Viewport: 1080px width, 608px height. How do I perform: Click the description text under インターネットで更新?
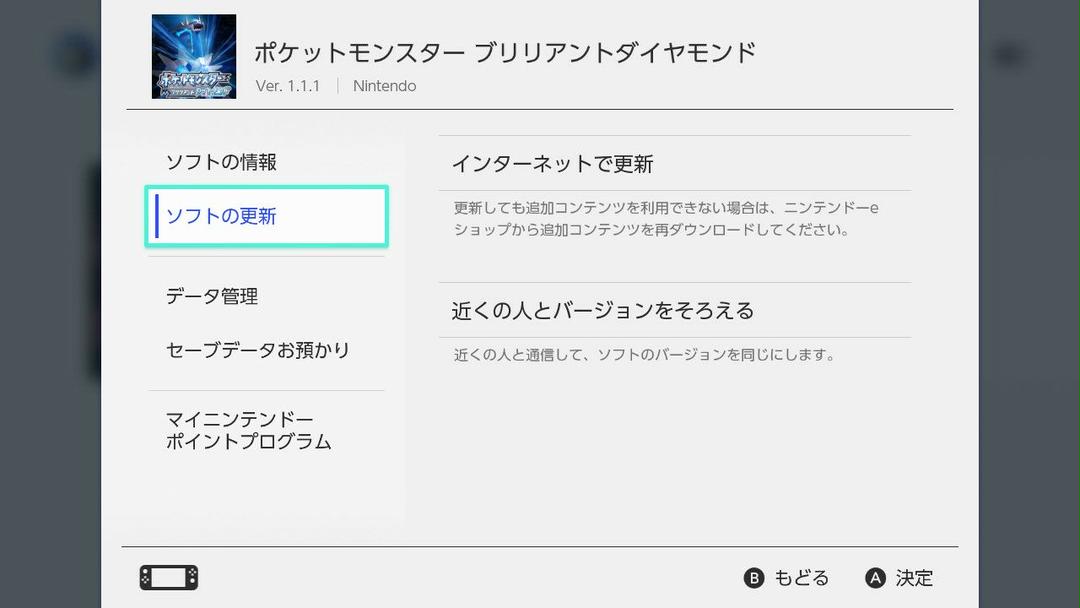tap(666, 218)
